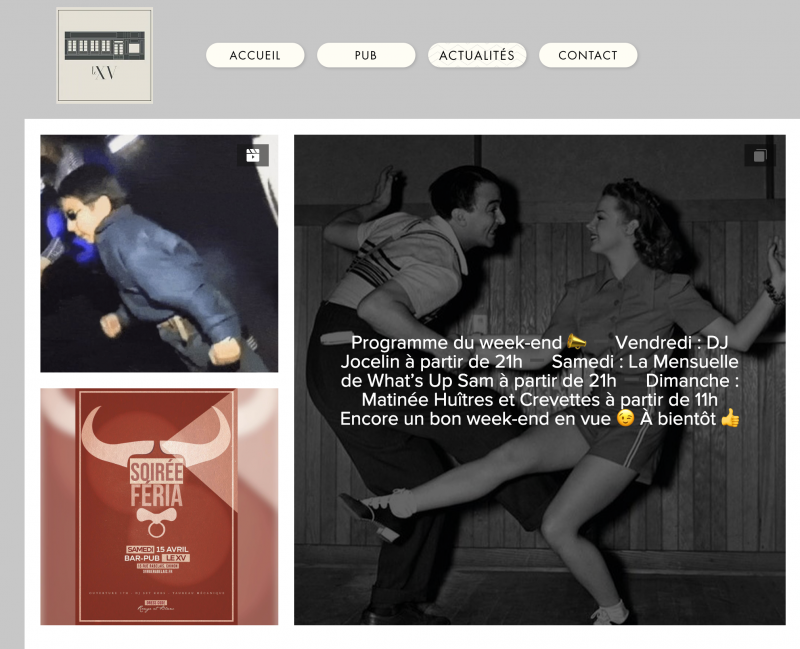Click the "Programme du week-end" caption text

tap(456, 342)
